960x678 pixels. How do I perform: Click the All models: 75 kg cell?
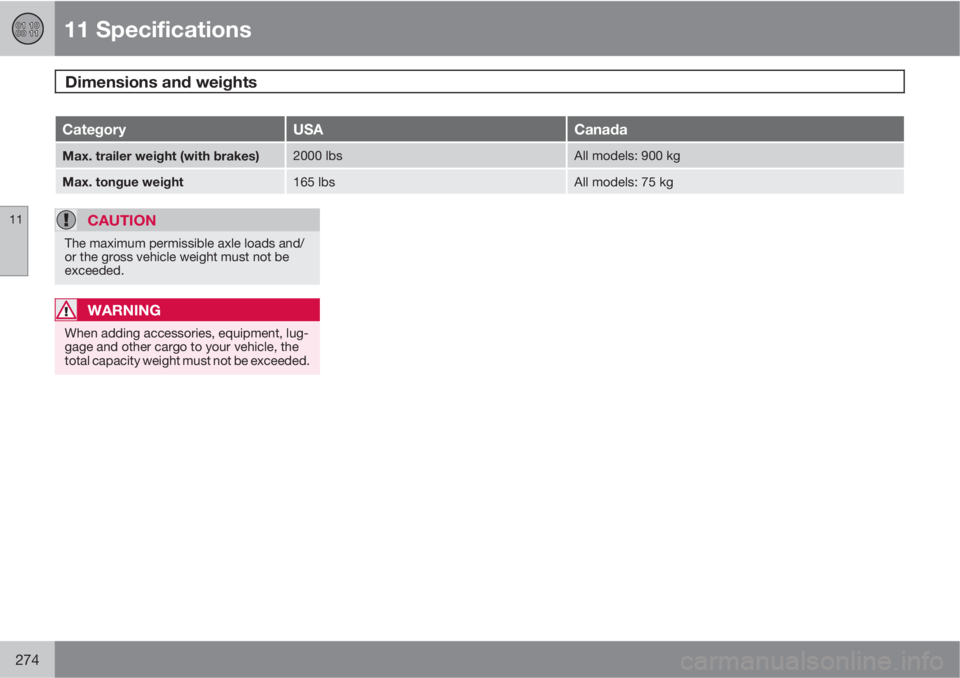click(x=623, y=182)
